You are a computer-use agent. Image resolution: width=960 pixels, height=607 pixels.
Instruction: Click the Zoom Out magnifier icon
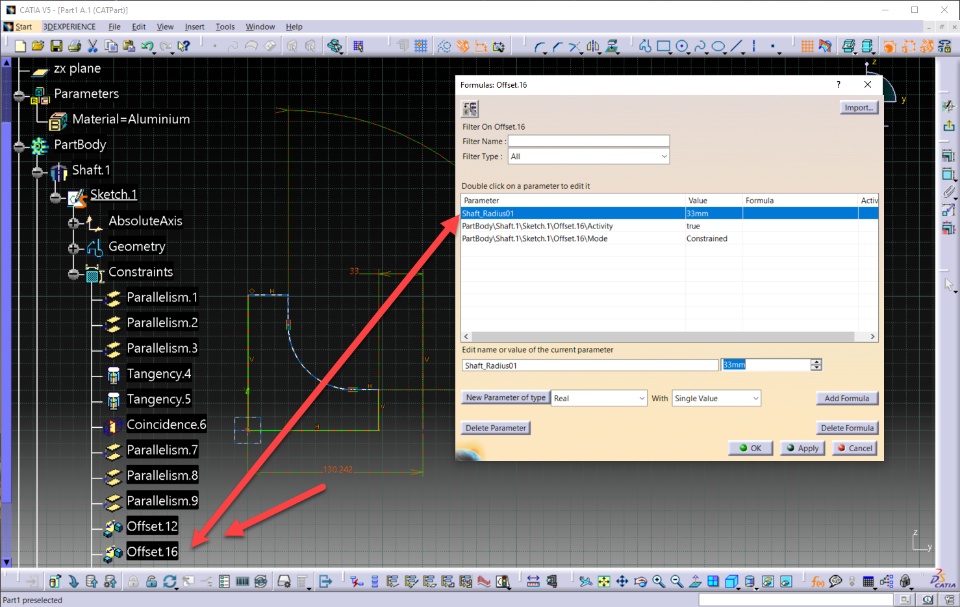[677, 581]
